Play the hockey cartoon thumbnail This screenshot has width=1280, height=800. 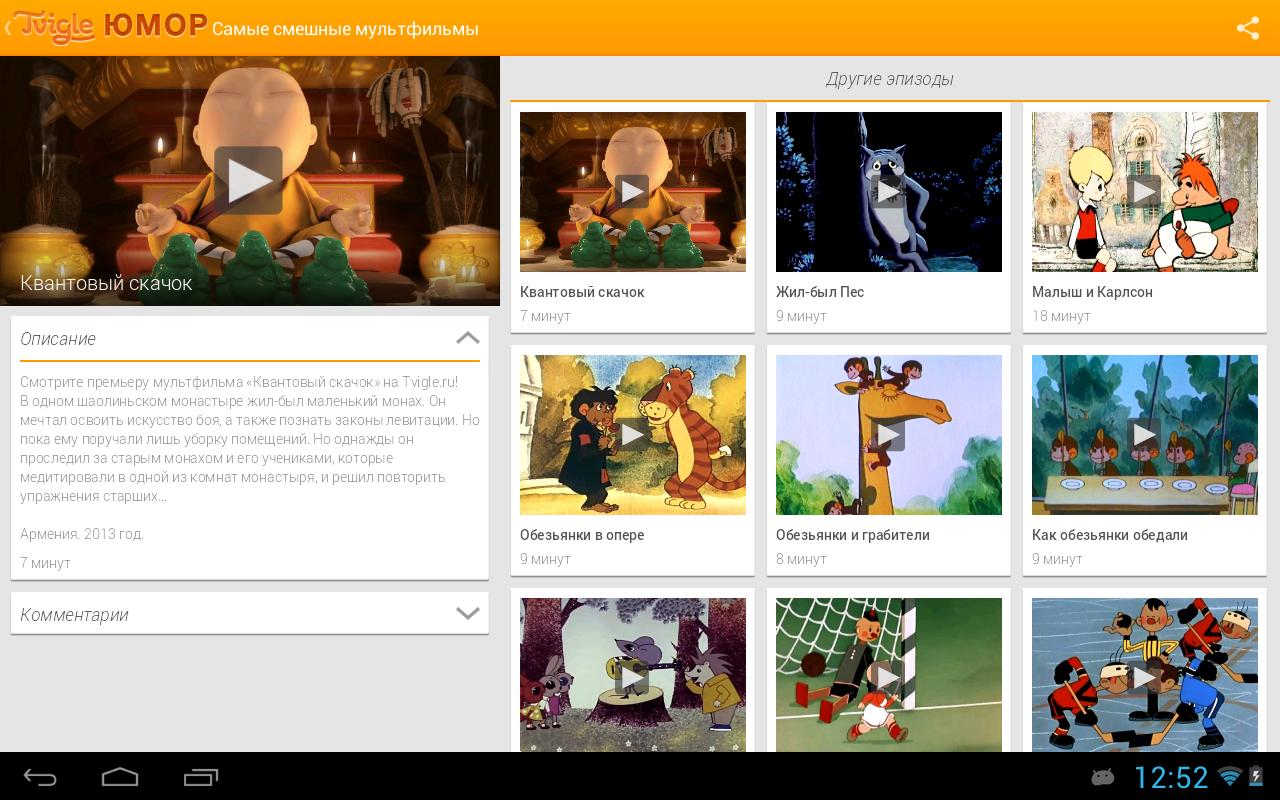1145,675
